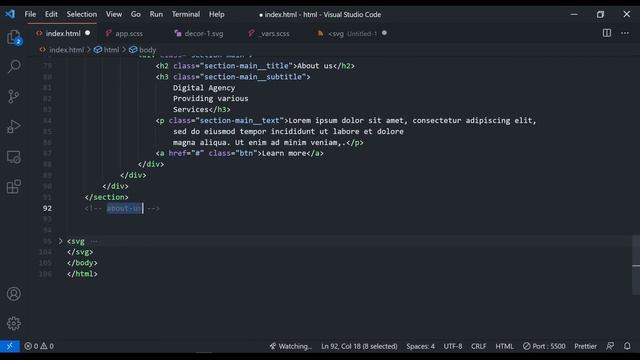The height and width of the screenshot is (360, 640).
Task: Change end of line sequence CRLF
Action: pos(478,346)
